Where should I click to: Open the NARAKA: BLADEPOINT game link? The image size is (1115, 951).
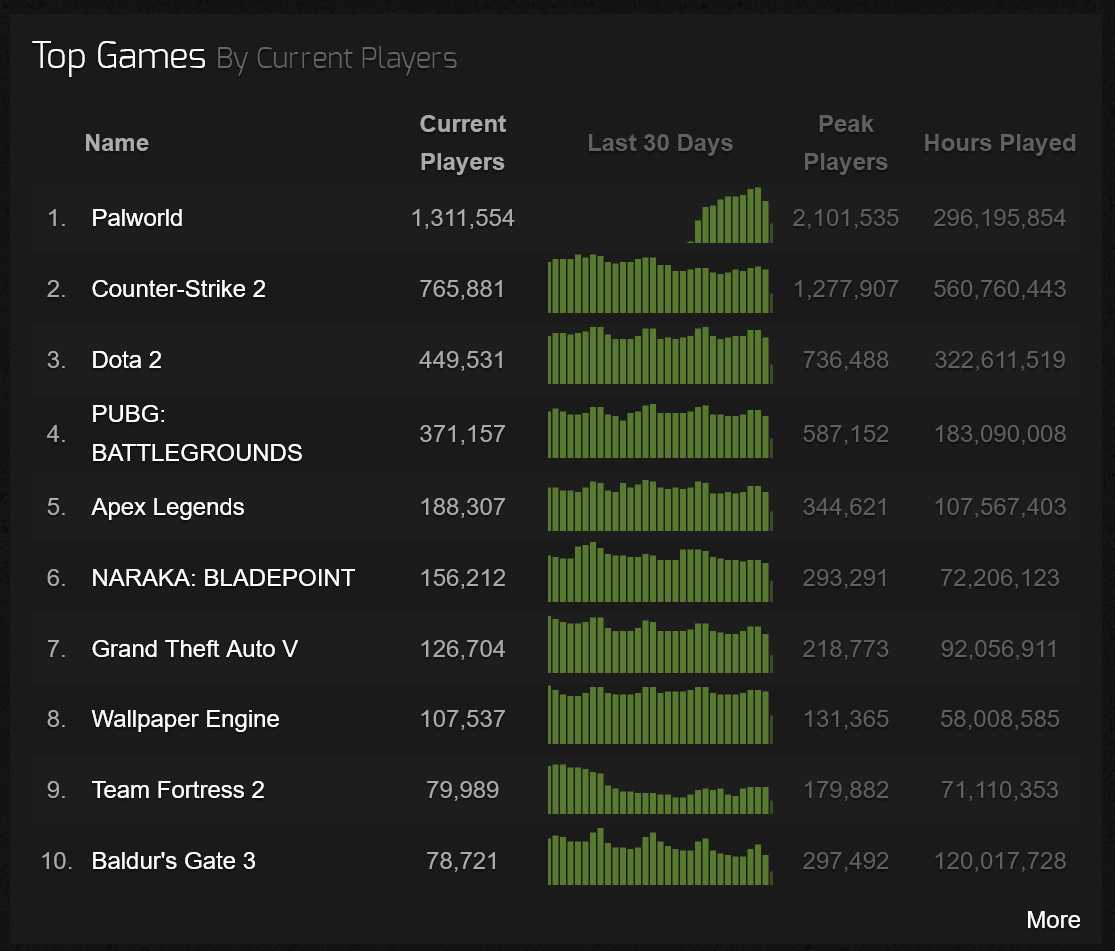coord(223,578)
